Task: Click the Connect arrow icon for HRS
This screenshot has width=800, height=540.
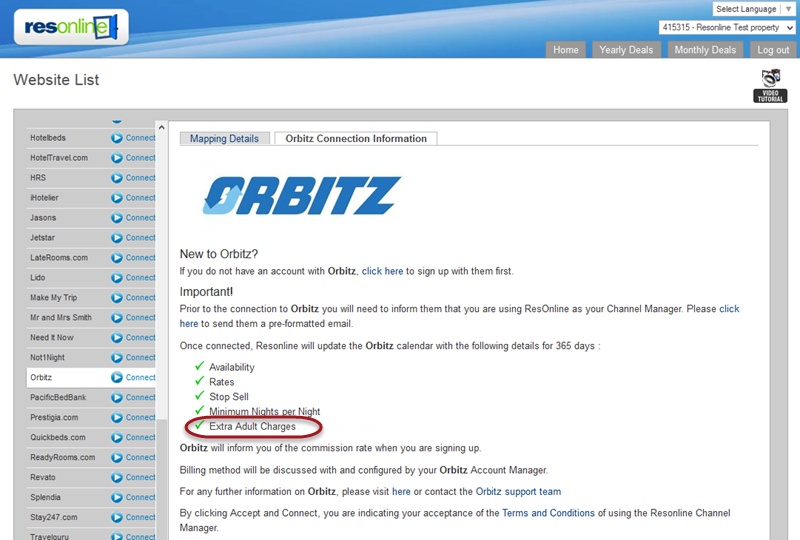Action: click(117, 178)
